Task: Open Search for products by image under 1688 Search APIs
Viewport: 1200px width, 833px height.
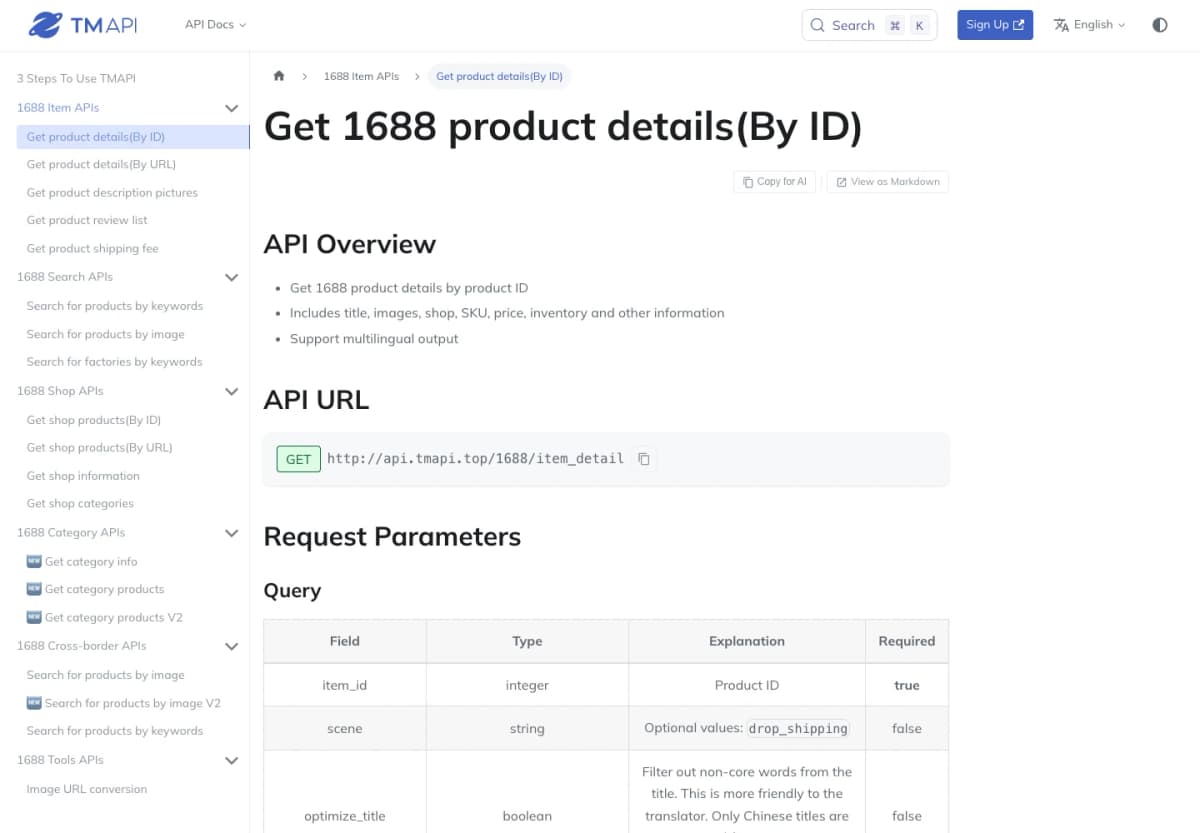Action: click(105, 334)
